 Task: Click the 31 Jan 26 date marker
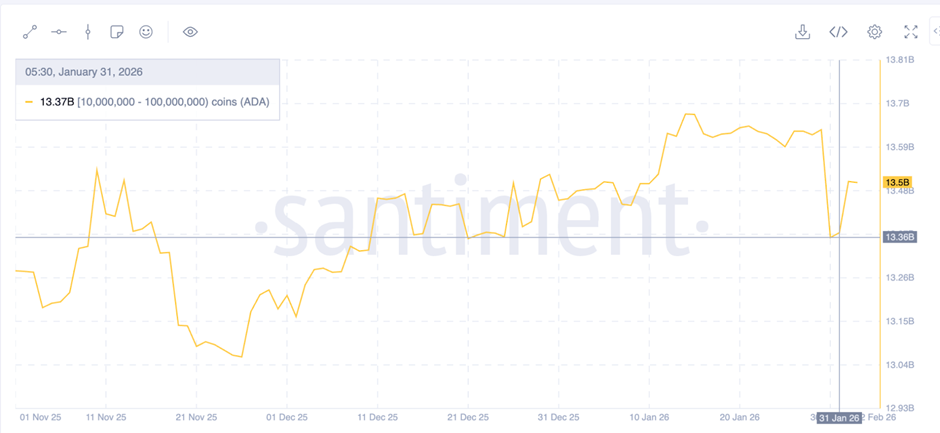coord(838,417)
